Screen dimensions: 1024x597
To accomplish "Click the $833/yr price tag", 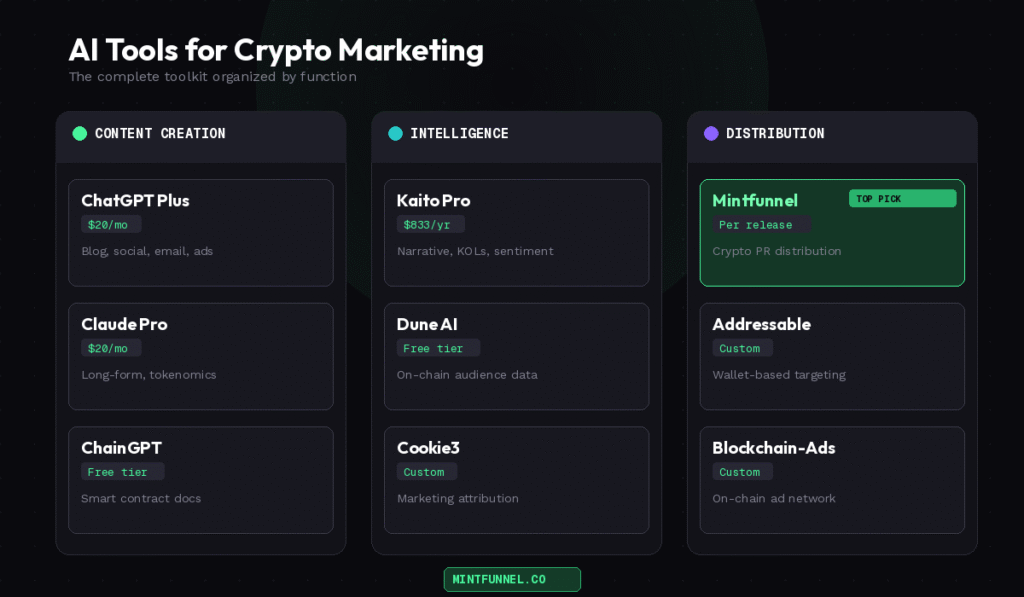I will 430,225.
